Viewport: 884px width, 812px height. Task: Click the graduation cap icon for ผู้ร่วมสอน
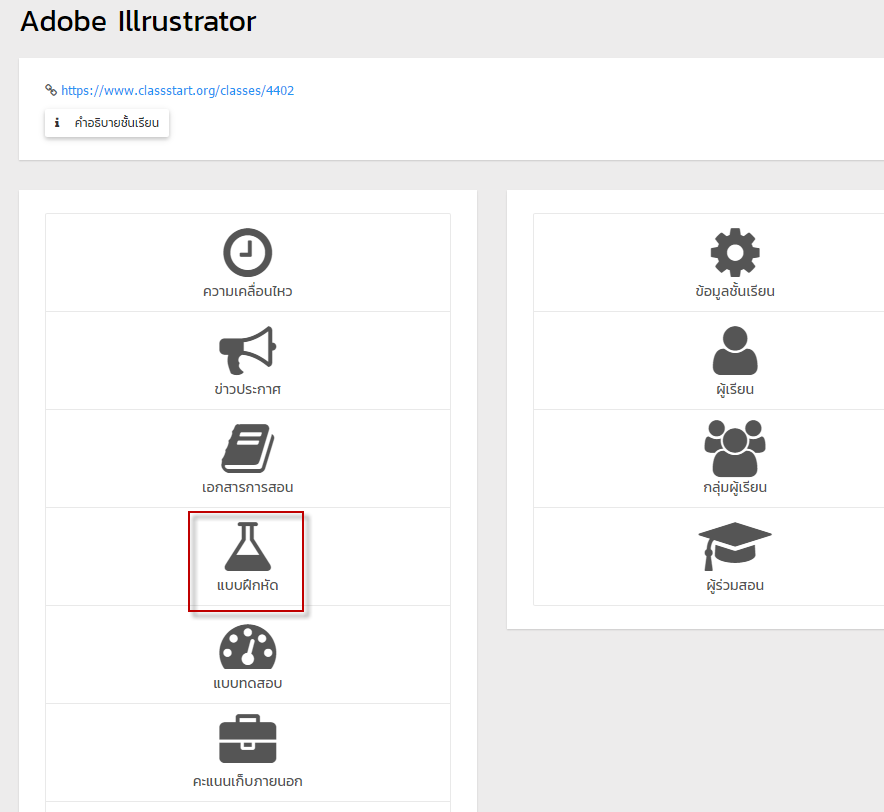point(735,546)
